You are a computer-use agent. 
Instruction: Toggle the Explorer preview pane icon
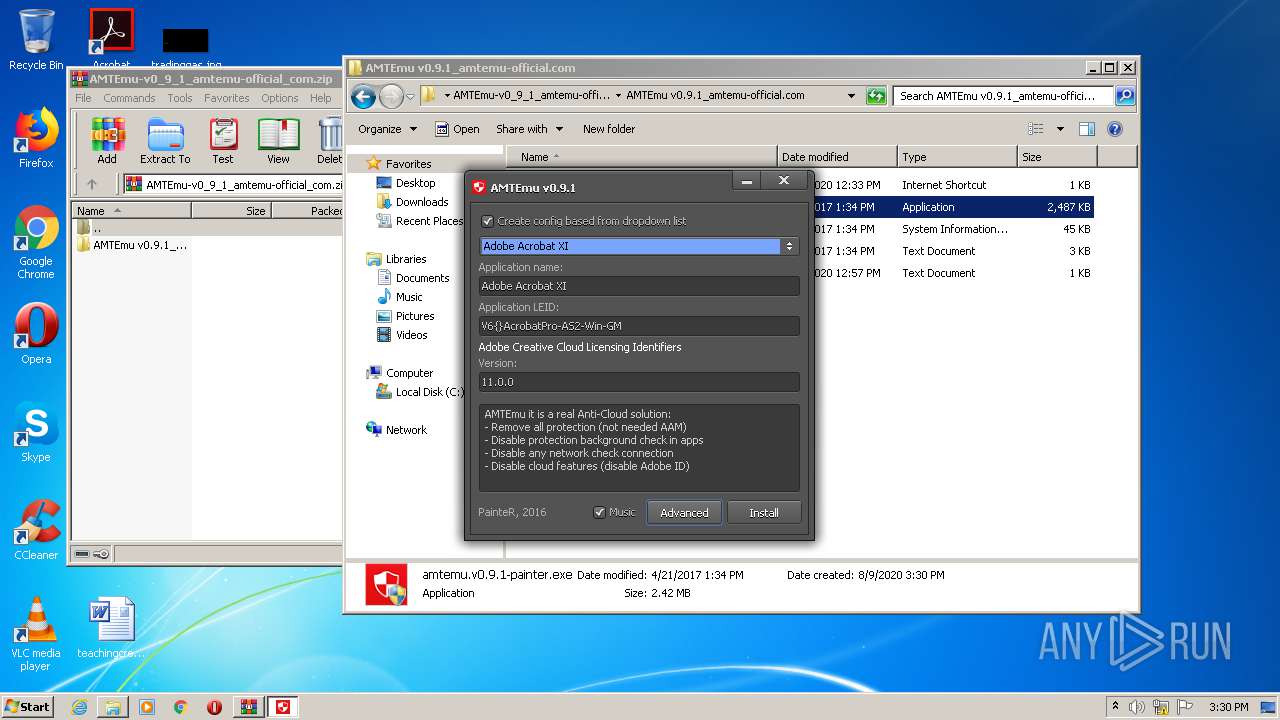coord(1087,129)
